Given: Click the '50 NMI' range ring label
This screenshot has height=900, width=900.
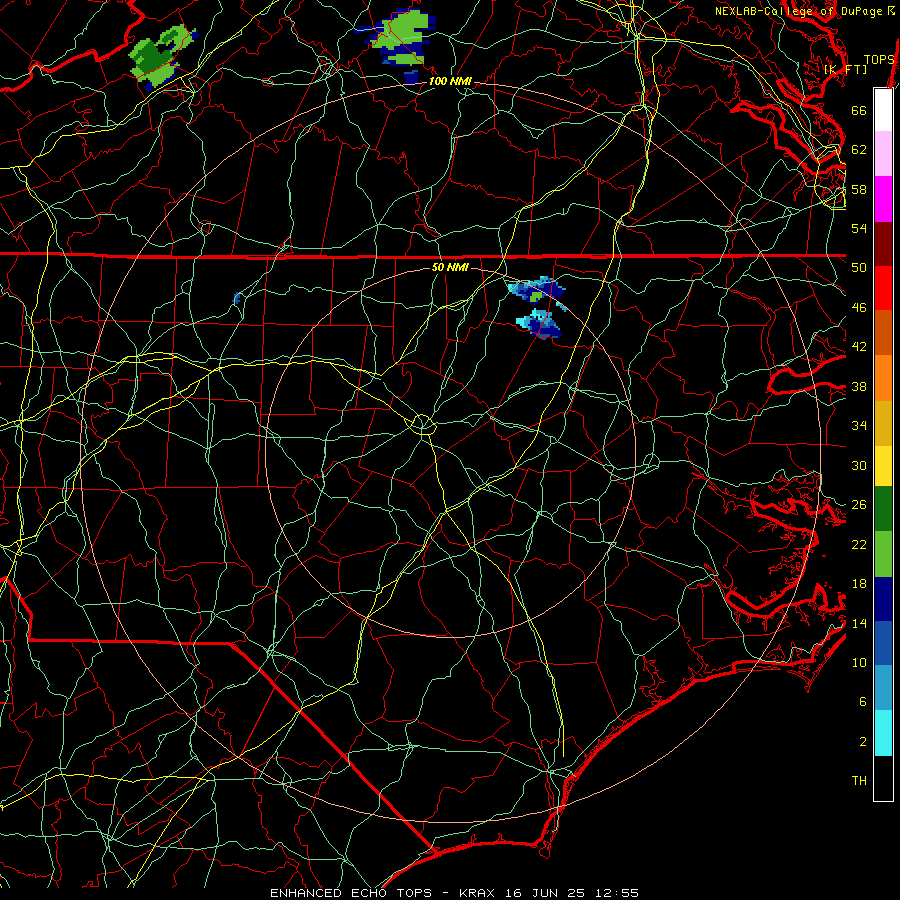Looking at the screenshot, I should [x=450, y=267].
